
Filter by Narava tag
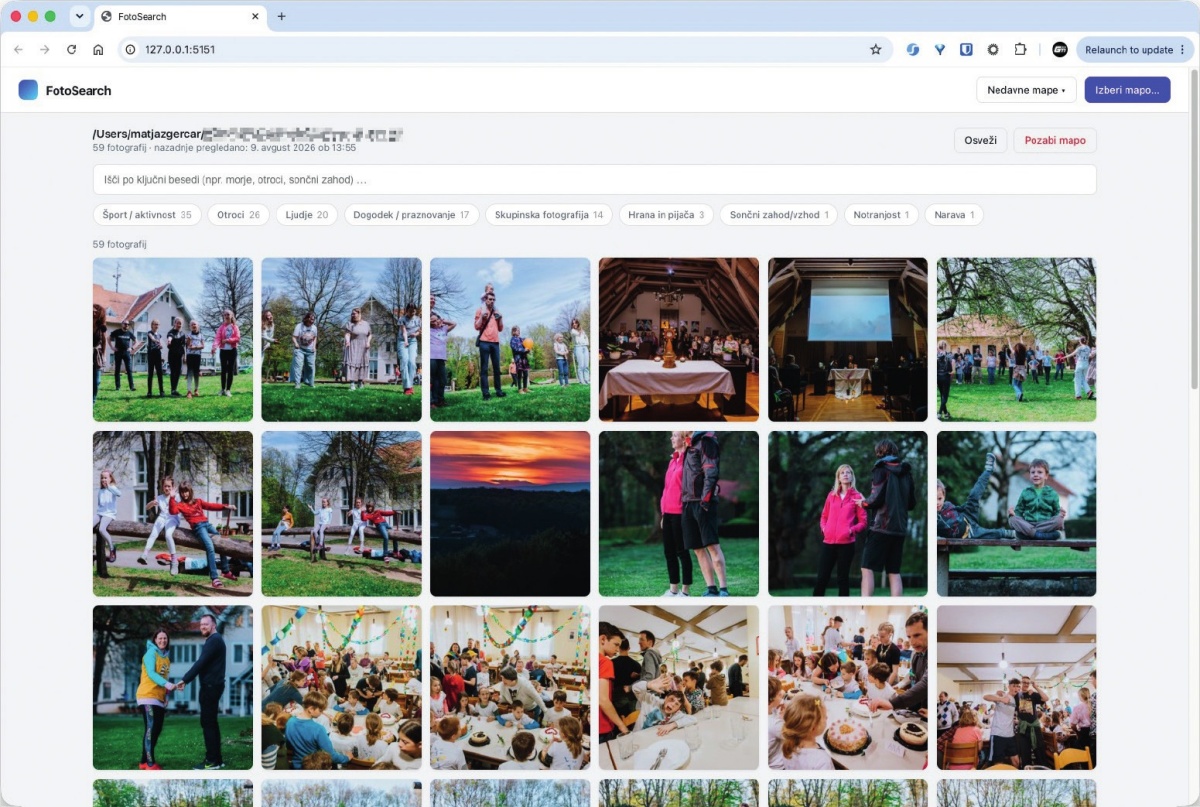(x=953, y=215)
